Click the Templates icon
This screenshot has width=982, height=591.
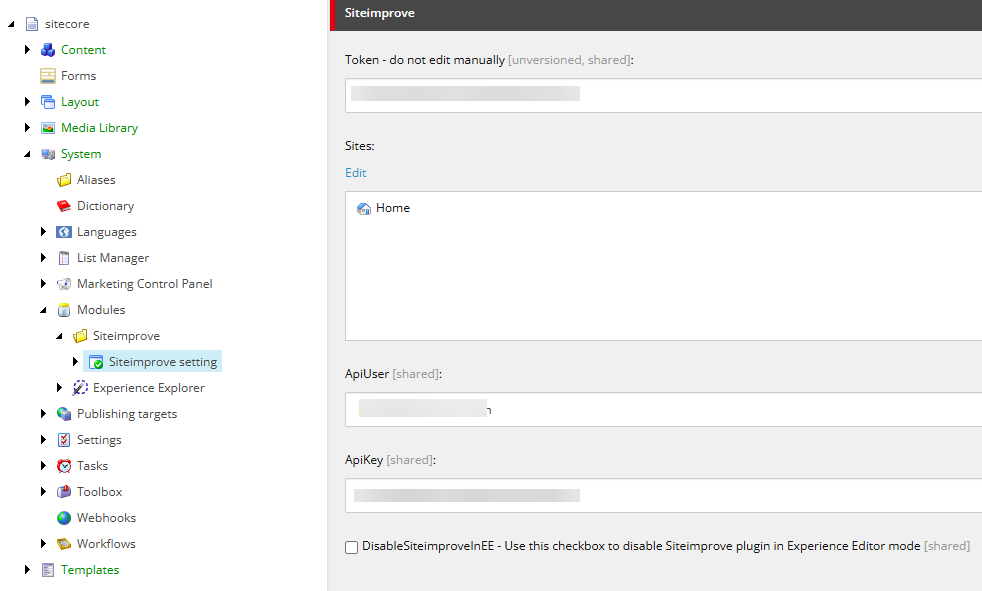coord(48,570)
